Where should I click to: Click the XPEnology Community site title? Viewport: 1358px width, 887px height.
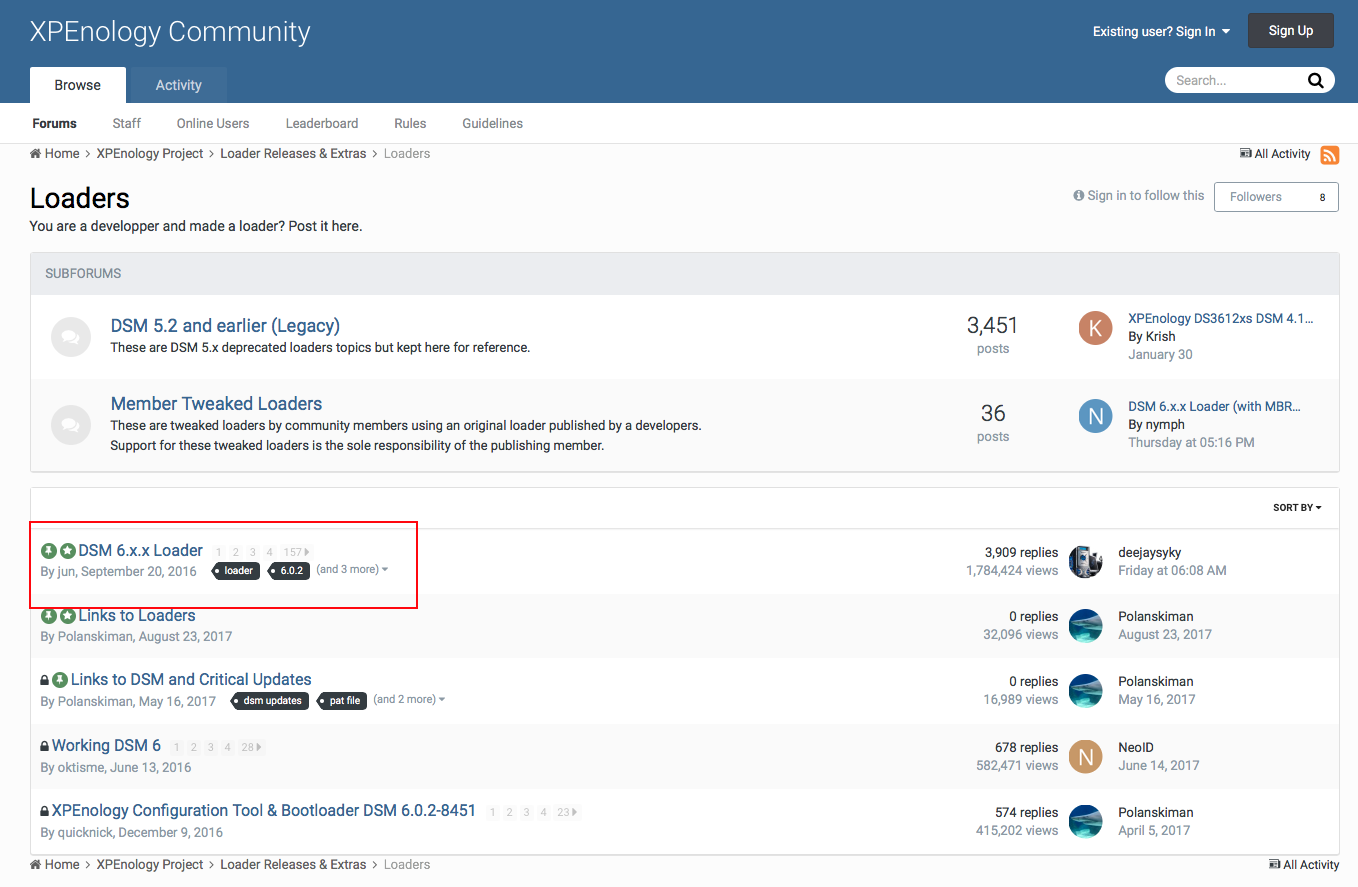[x=170, y=31]
